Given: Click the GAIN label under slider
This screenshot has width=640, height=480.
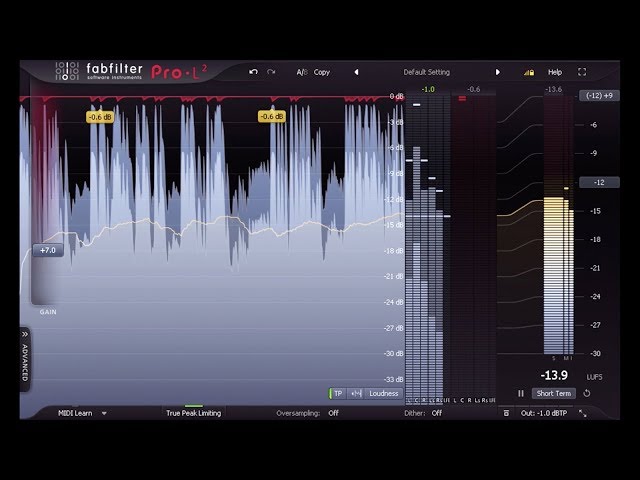Looking at the screenshot, I should click(x=48, y=312).
